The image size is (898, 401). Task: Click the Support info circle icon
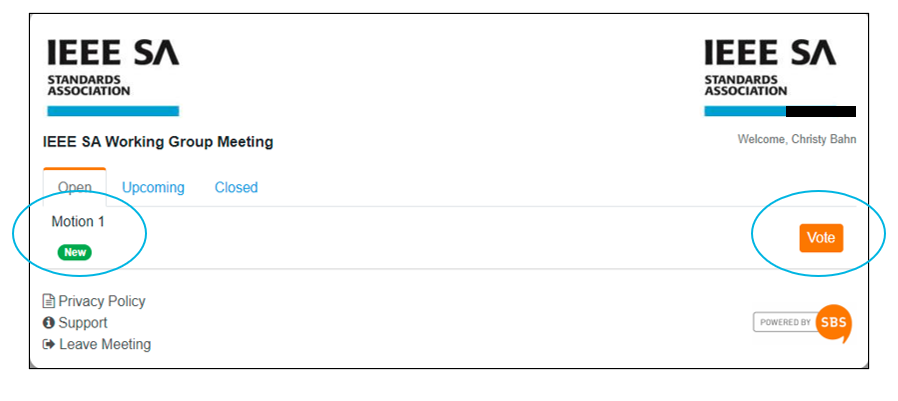[49, 323]
